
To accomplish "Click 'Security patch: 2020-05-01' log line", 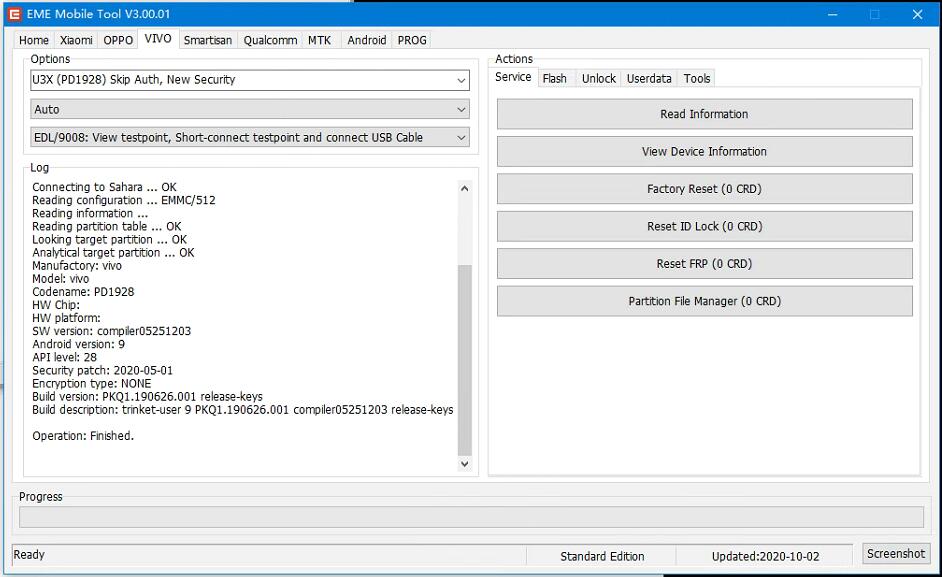I will tap(102, 371).
